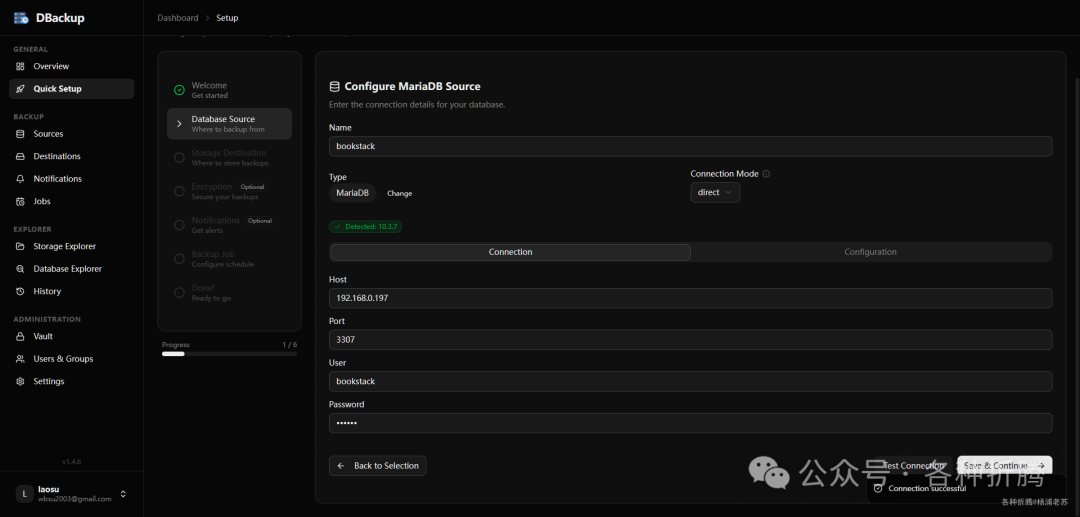Click the Change database type link
This screenshot has height=517, width=1080.
click(x=399, y=193)
